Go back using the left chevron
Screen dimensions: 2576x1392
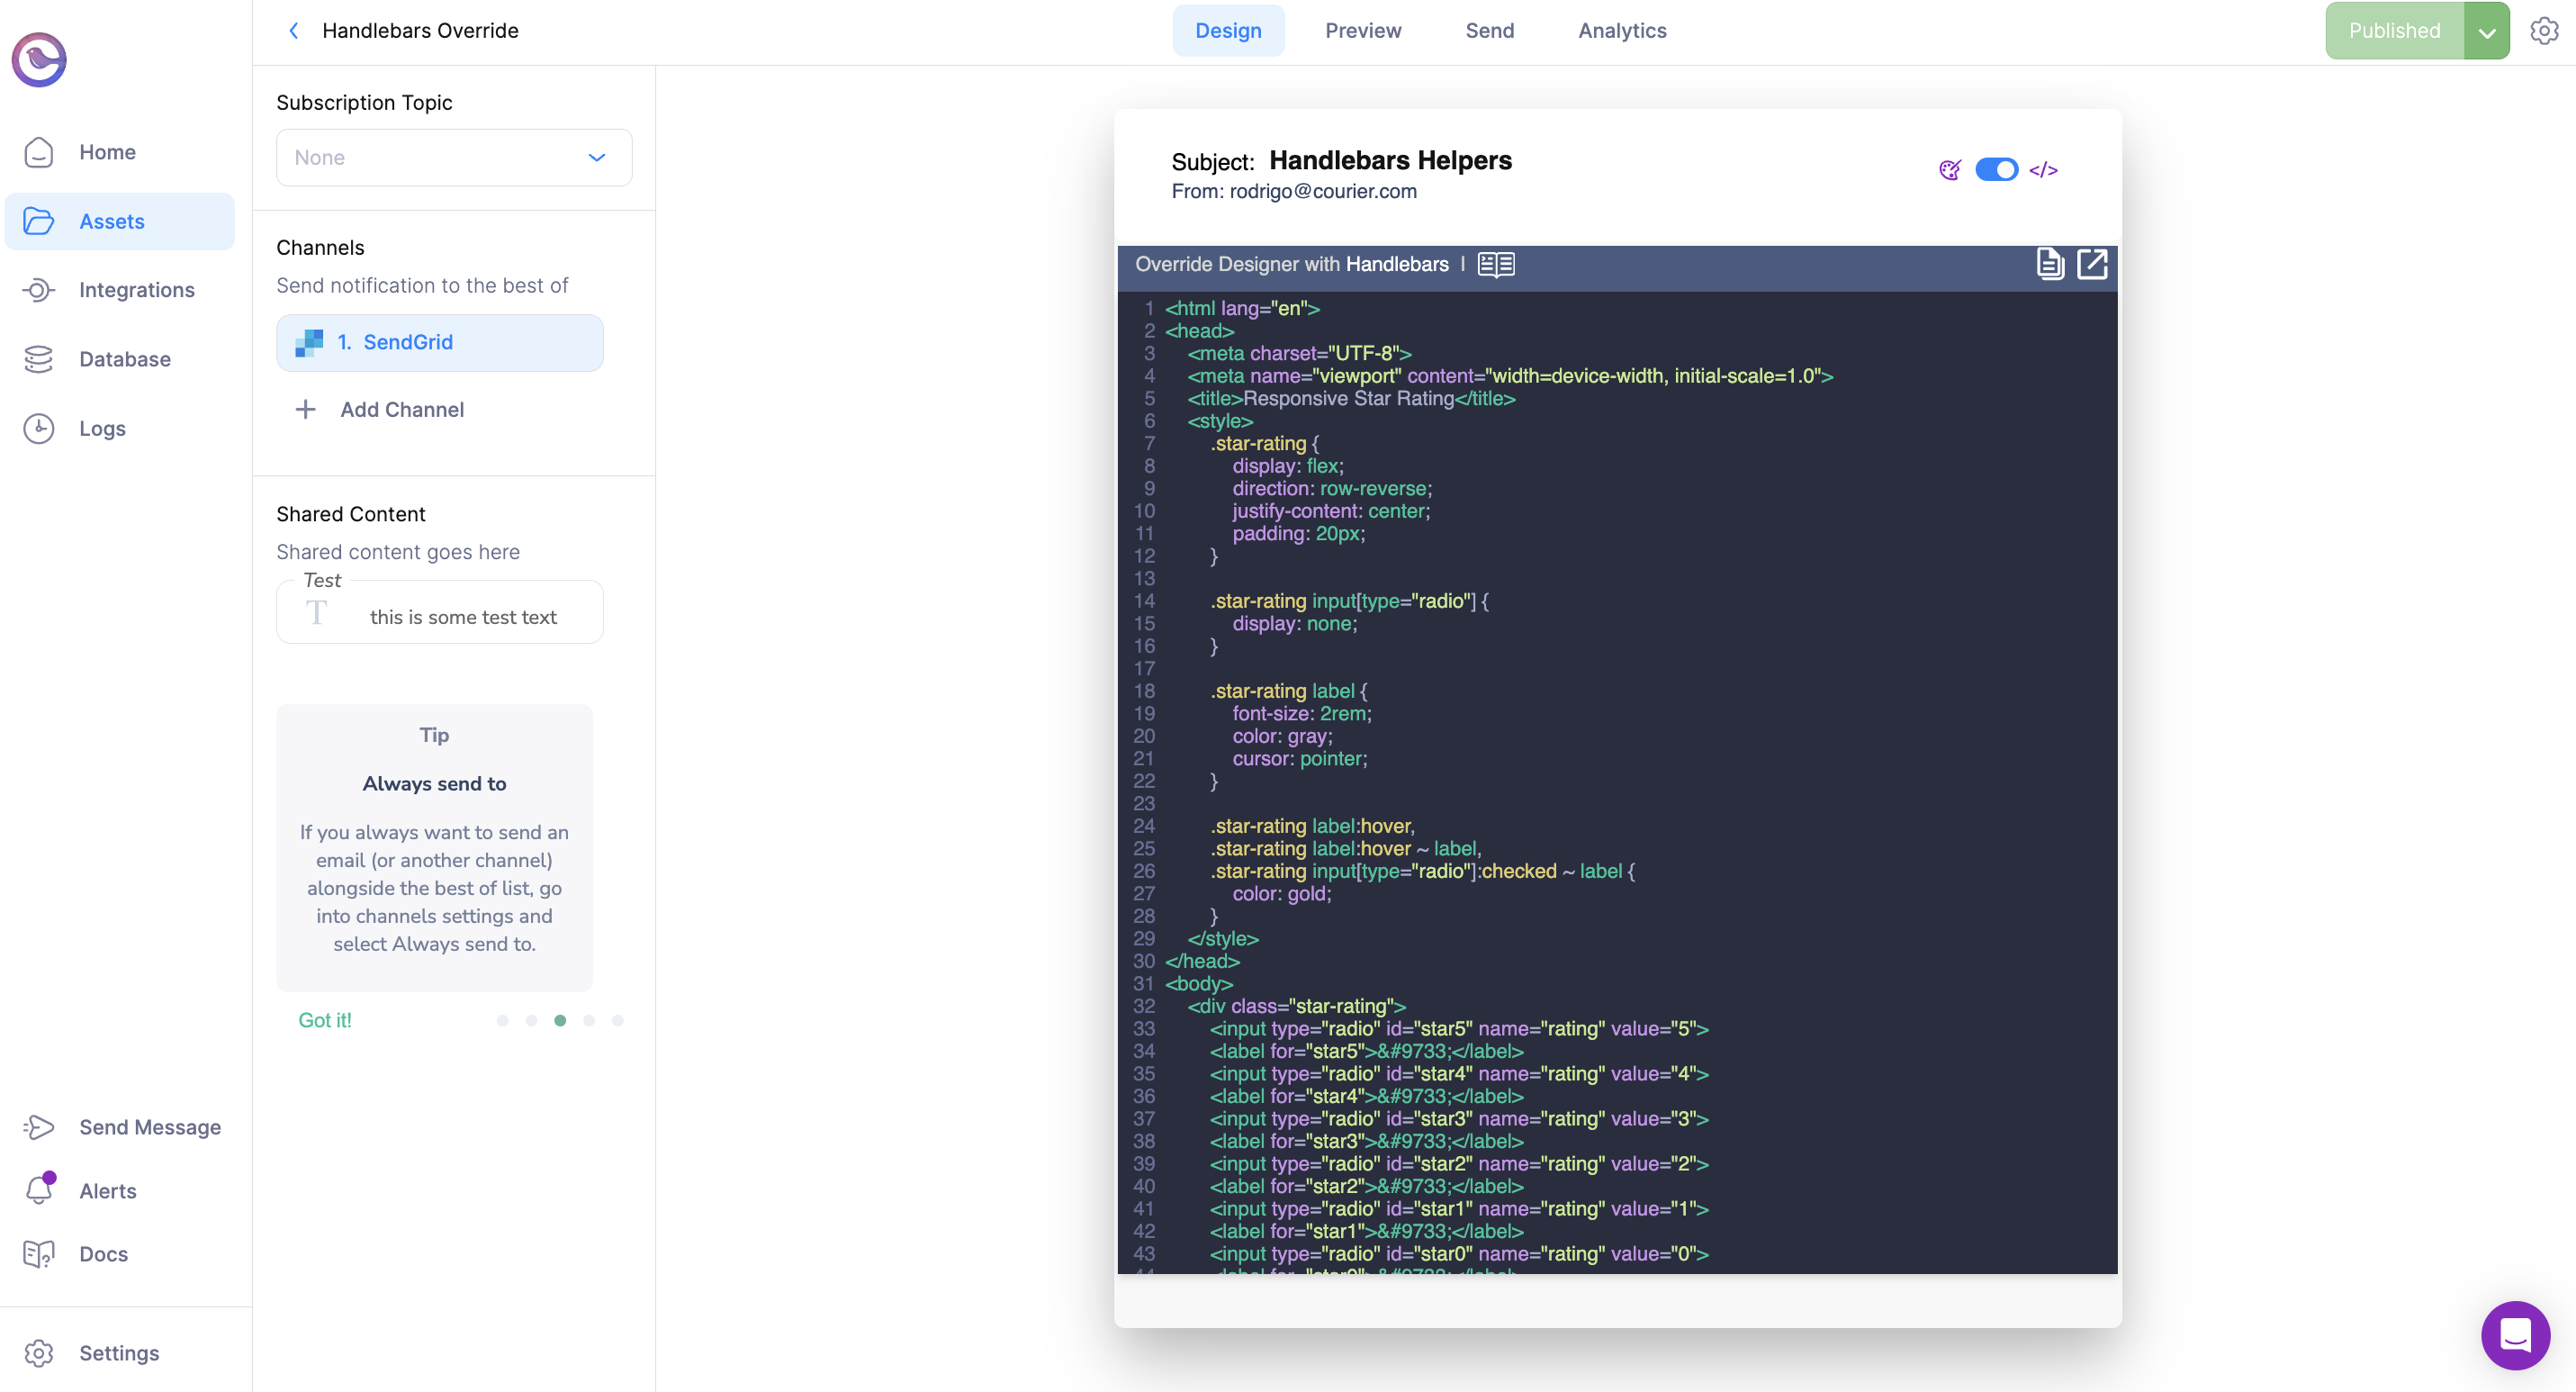point(293,31)
